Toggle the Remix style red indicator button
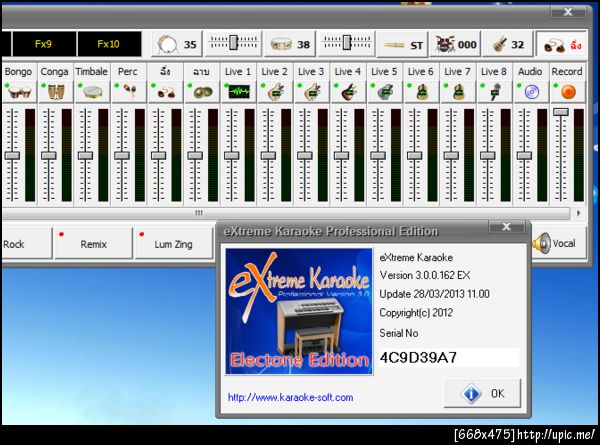Image resolution: width=600 pixels, height=445 pixels. [x=93, y=243]
